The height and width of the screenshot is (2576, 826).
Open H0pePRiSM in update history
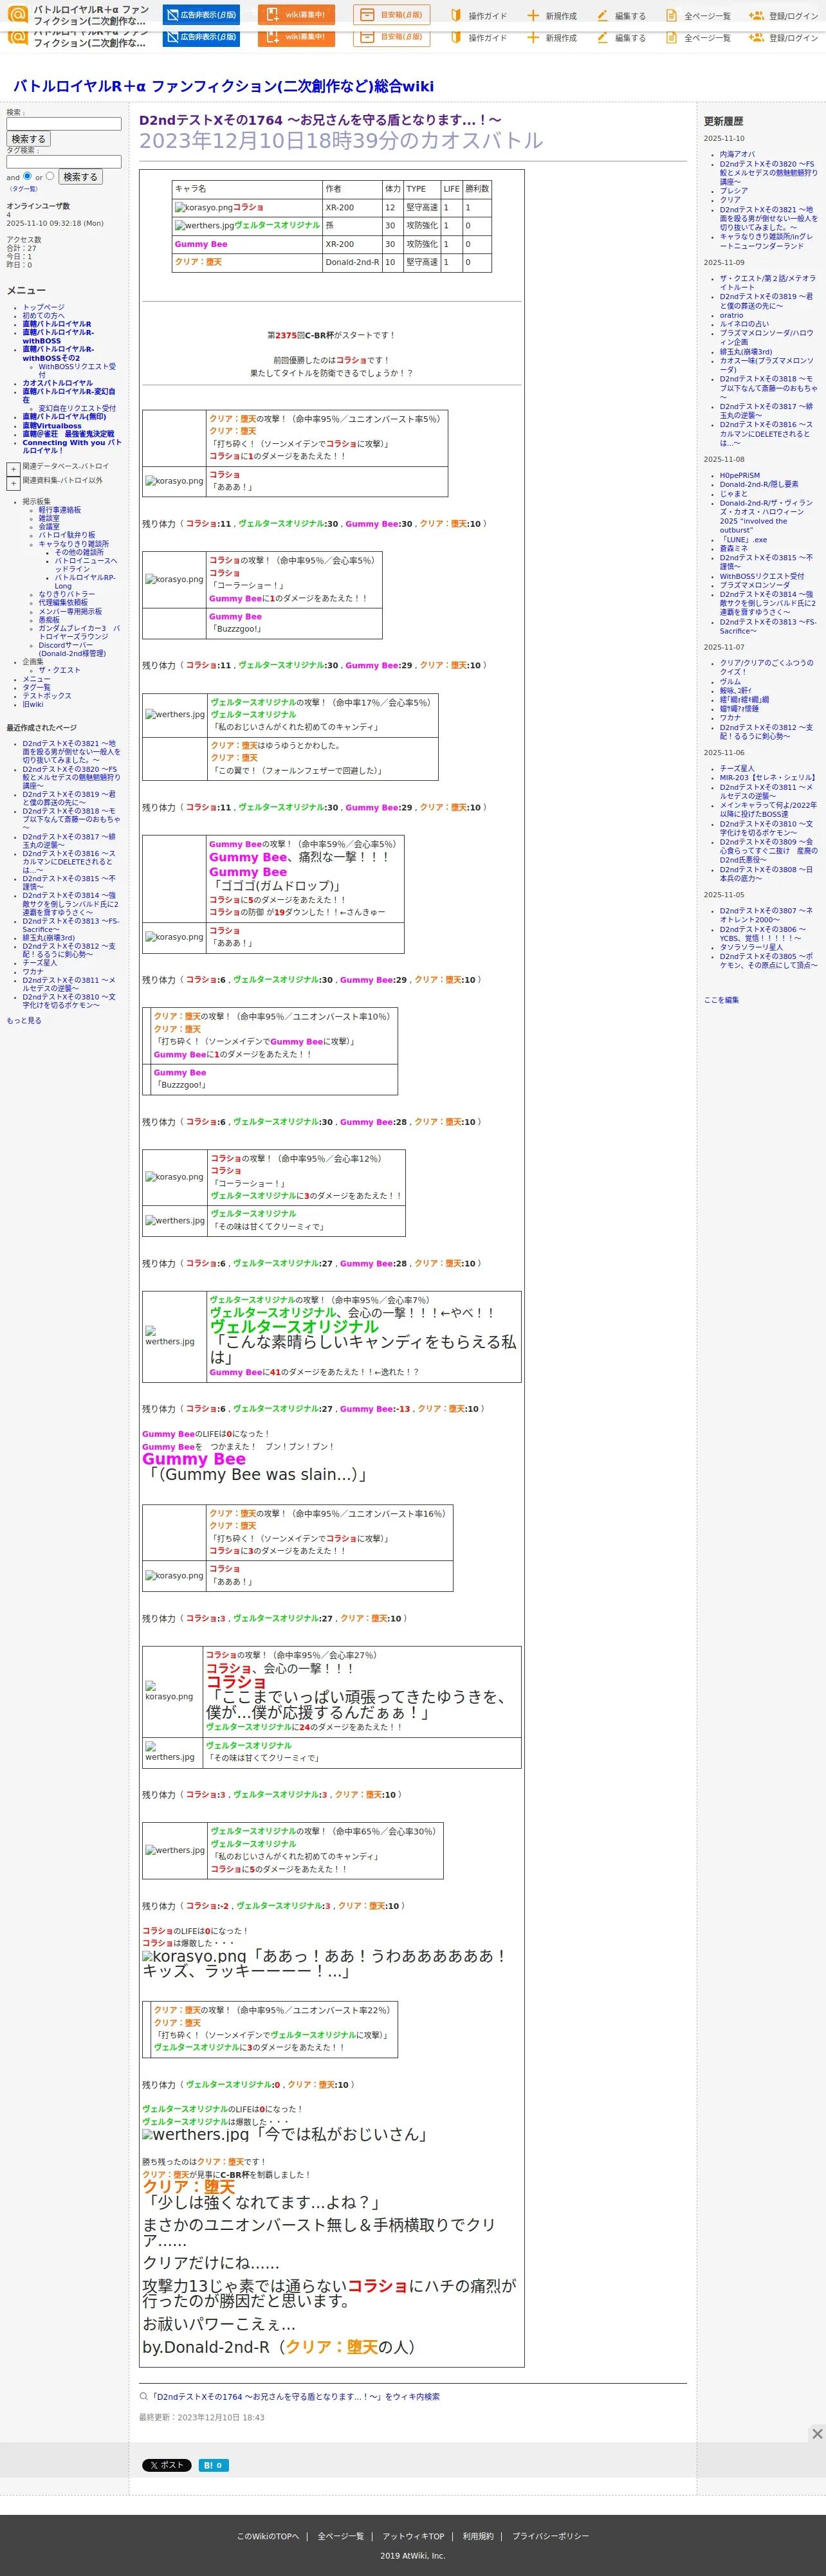click(740, 476)
